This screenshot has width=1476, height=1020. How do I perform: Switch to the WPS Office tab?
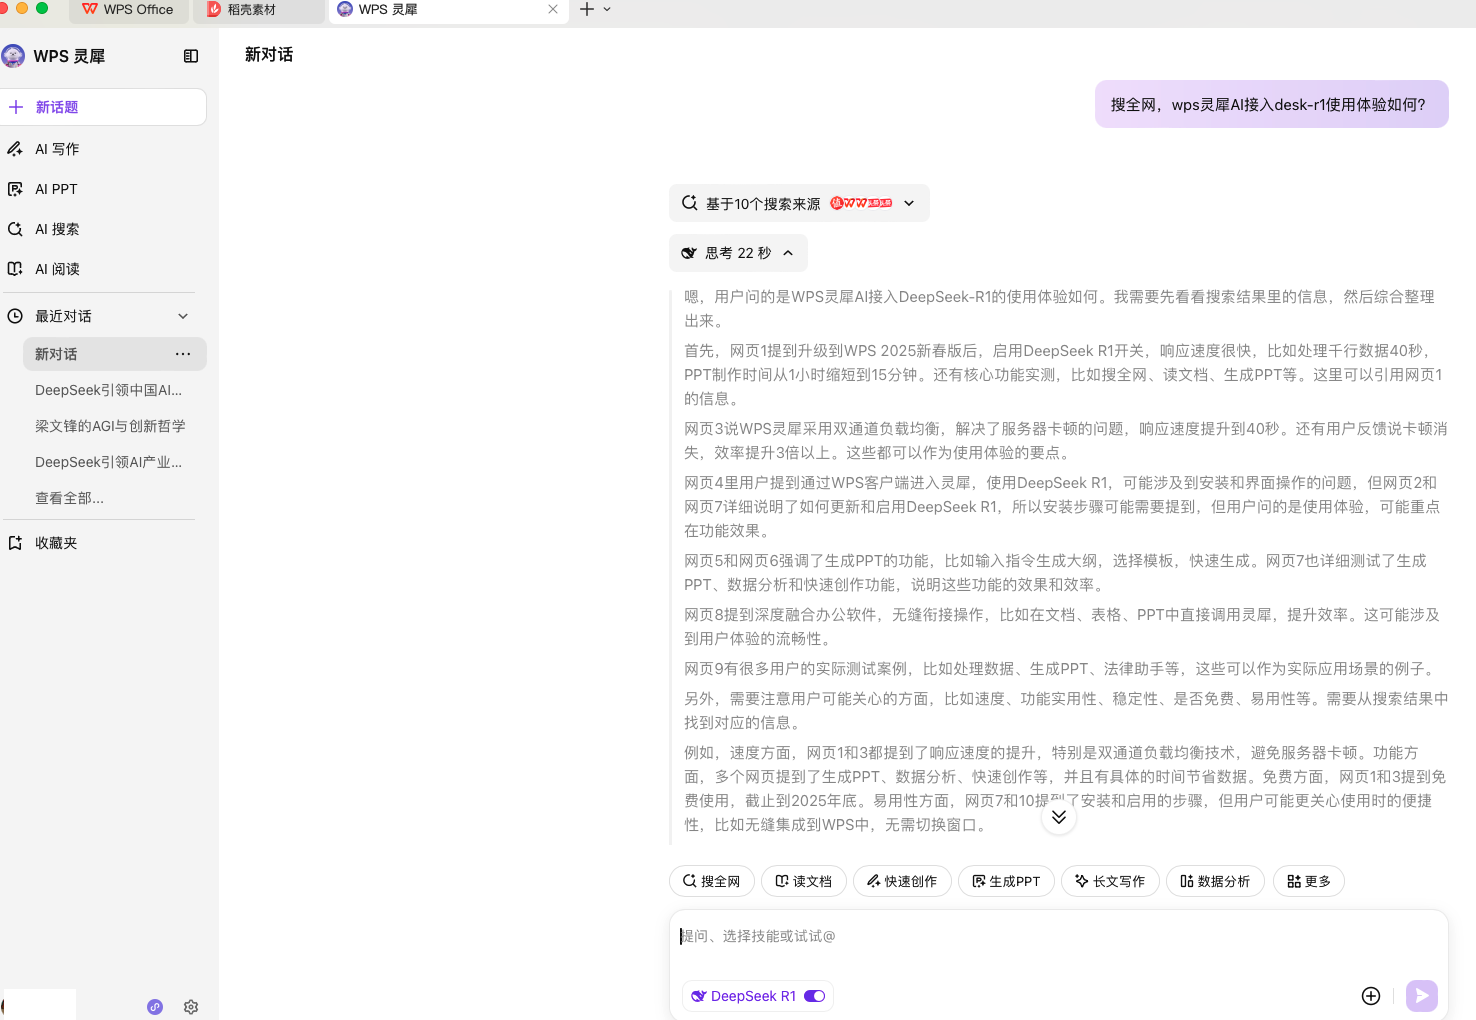[x=128, y=10]
